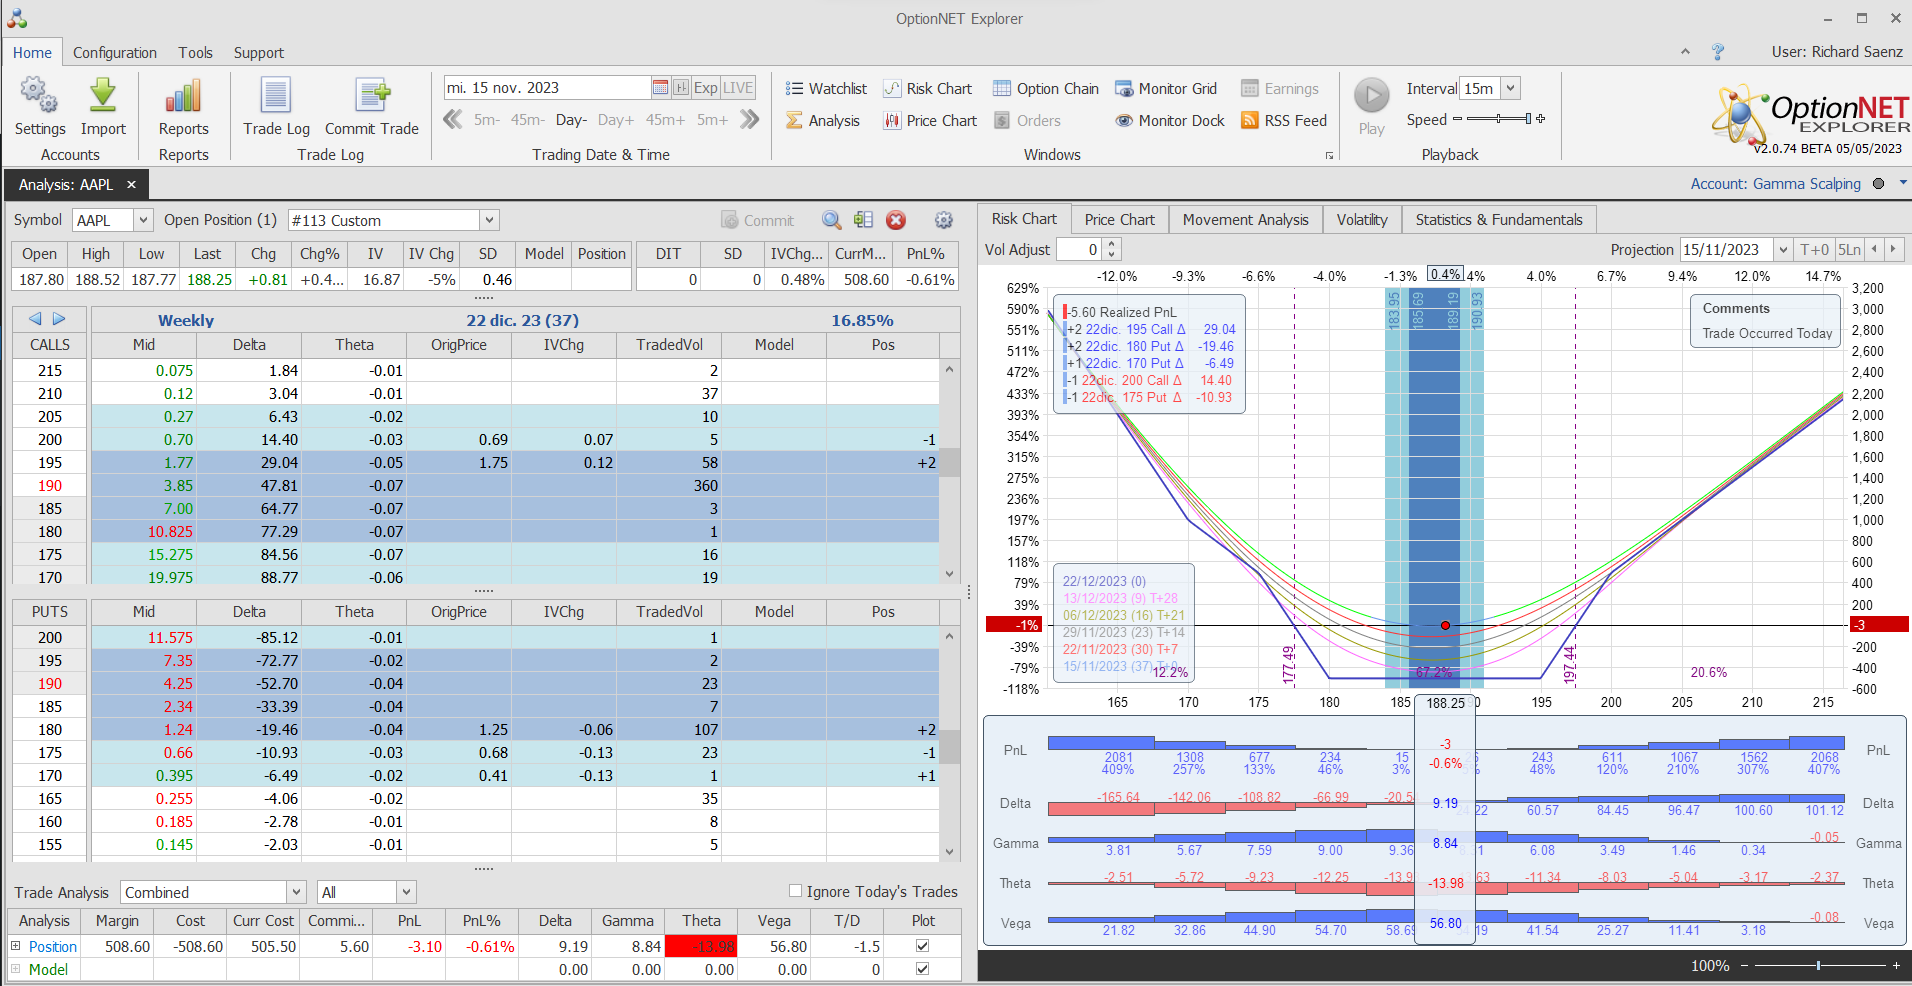1912x986 pixels.
Task: Open the Monitor Dock window
Action: pos(1170,120)
